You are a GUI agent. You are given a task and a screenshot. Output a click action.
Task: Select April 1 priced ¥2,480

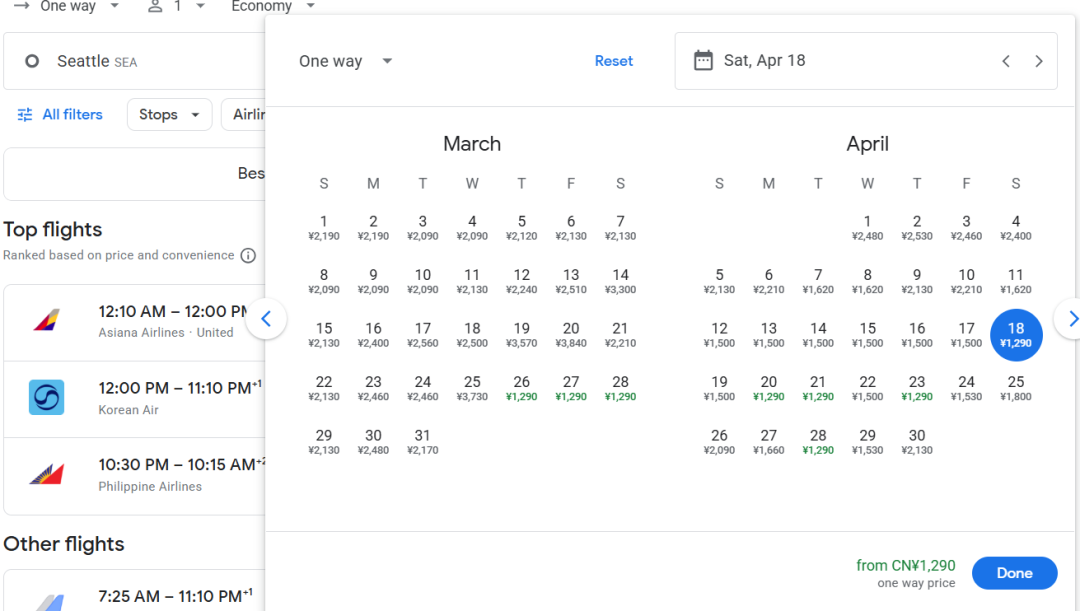click(x=867, y=227)
